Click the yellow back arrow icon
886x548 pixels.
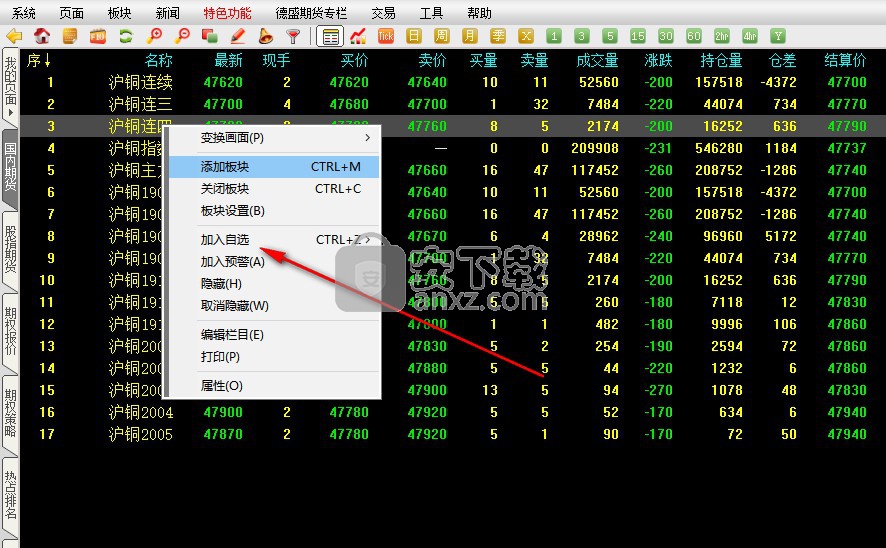pyautogui.click(x=14, y=36)
